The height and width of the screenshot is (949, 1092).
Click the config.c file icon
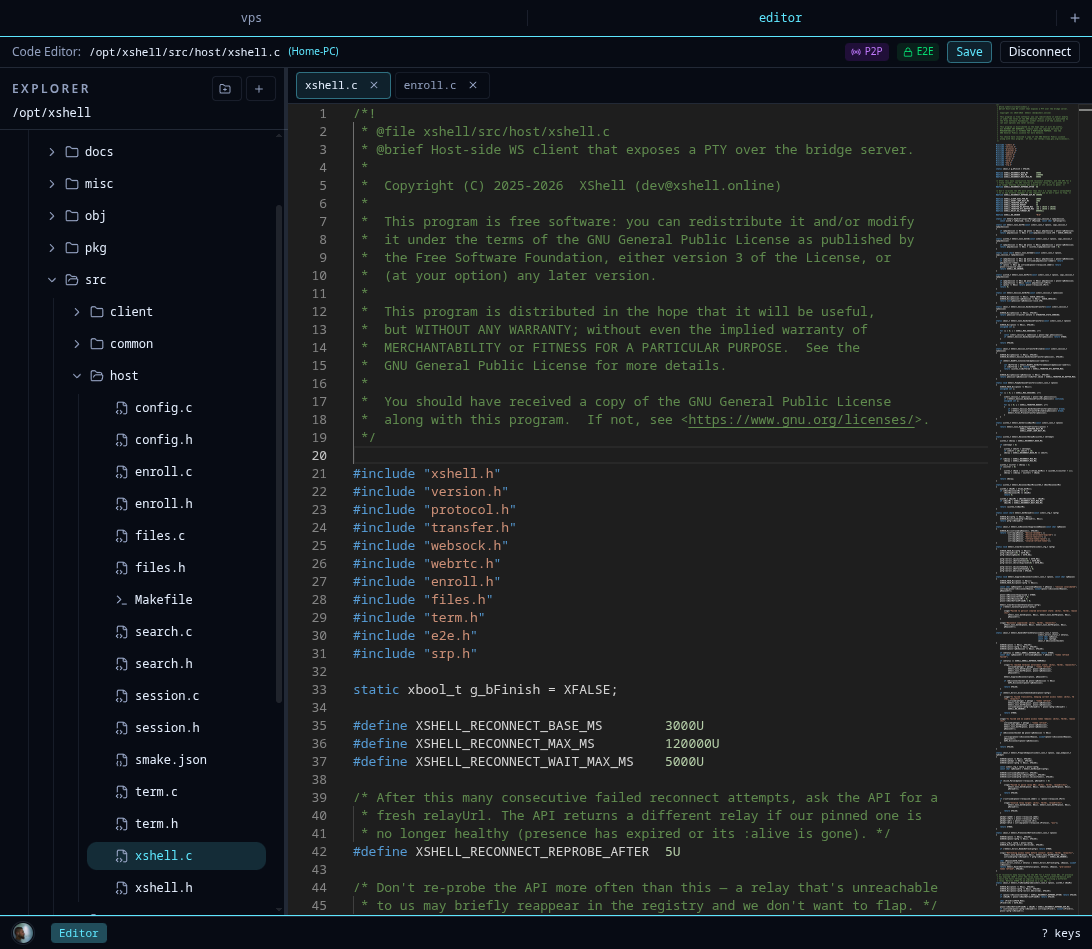point(121,407)
